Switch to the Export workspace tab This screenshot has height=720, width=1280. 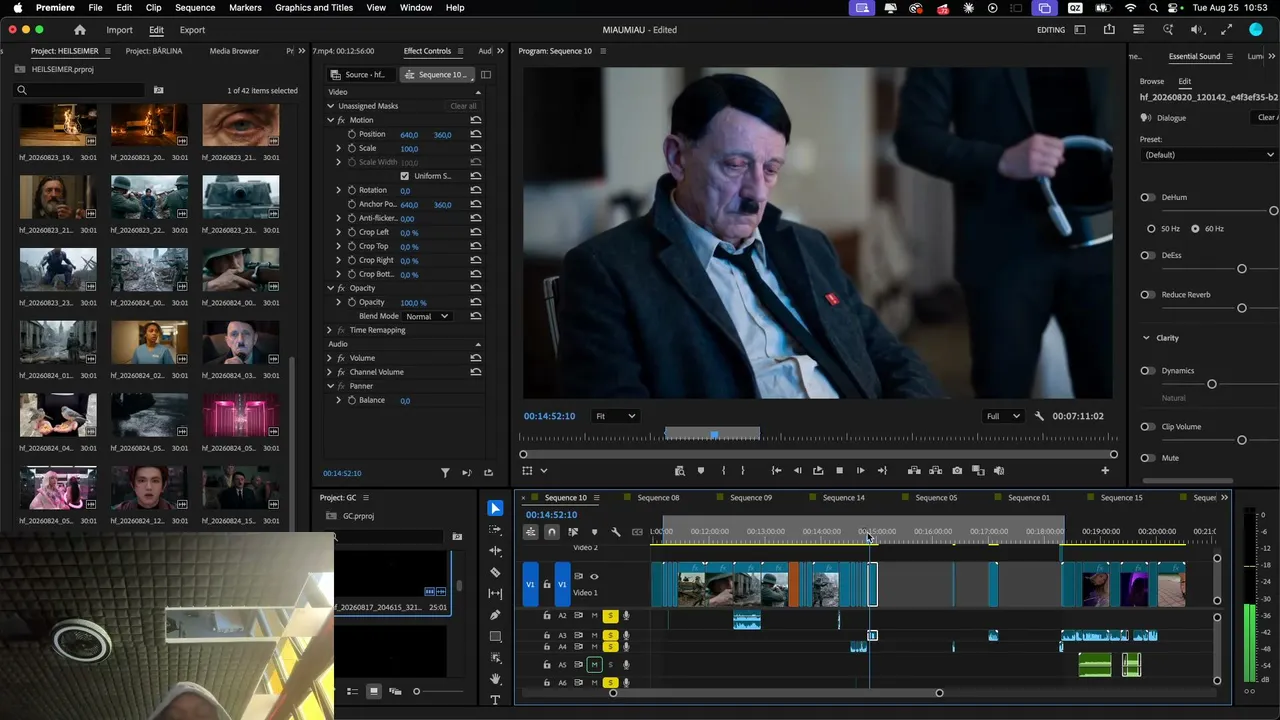click(192, 30)
